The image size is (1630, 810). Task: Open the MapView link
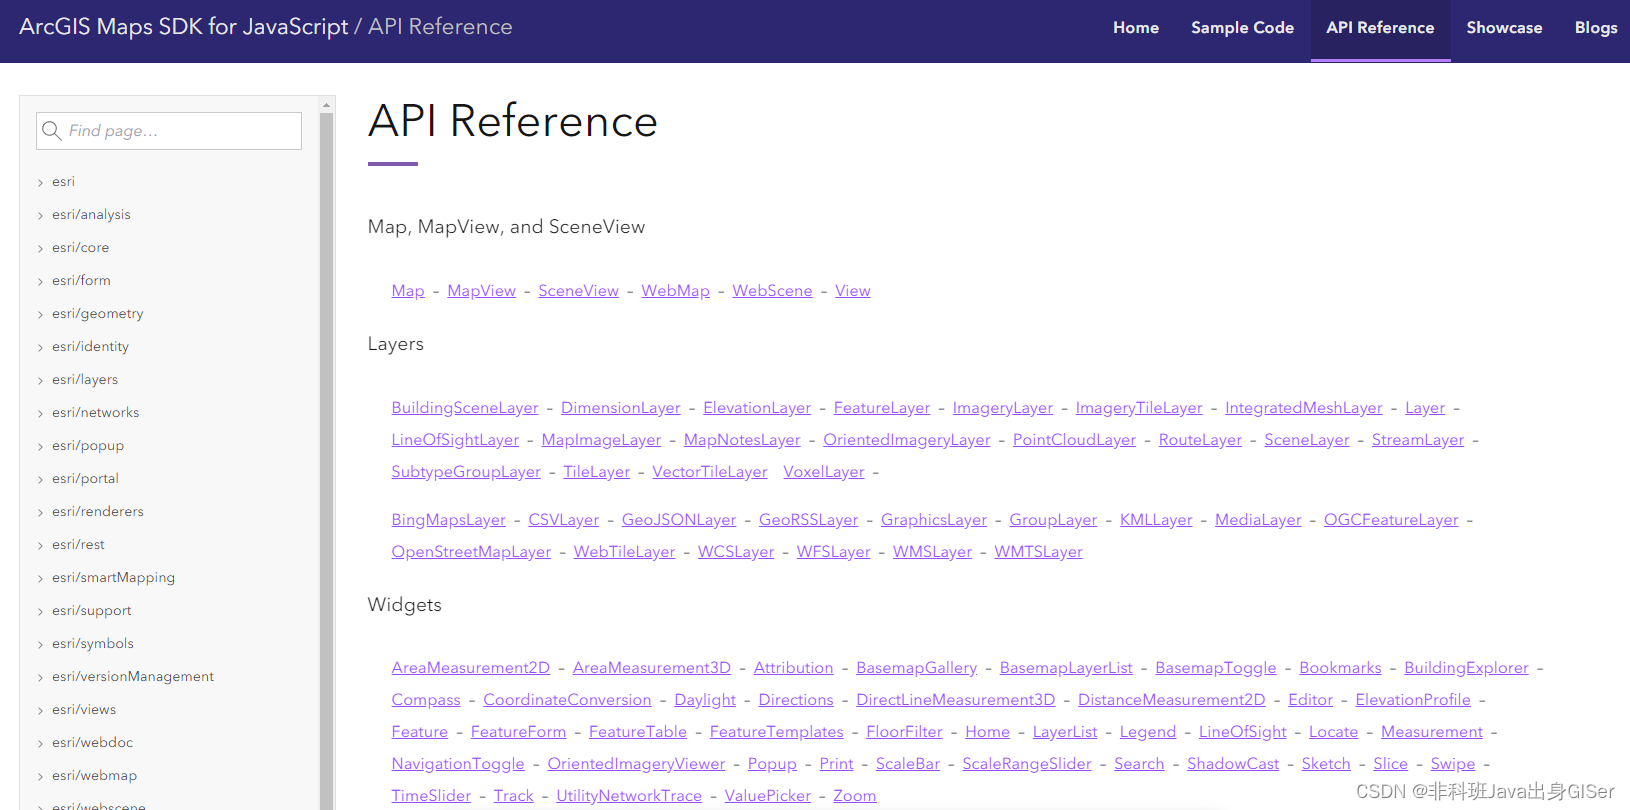(481, 291)
